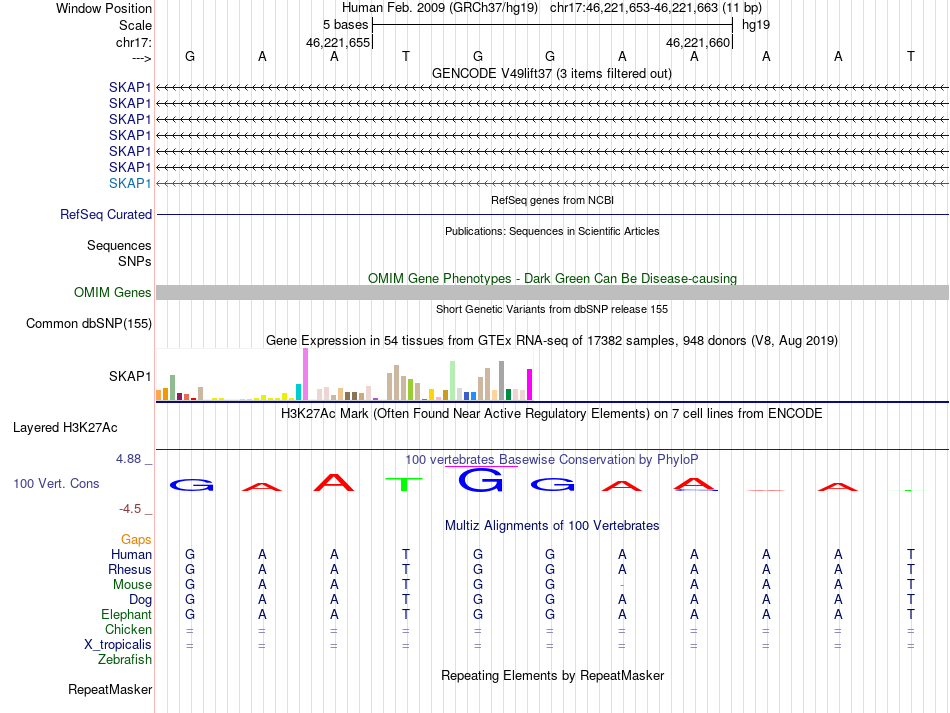Open Publications: Sequences in Scientific Articles title

click(x=552, y=231)
